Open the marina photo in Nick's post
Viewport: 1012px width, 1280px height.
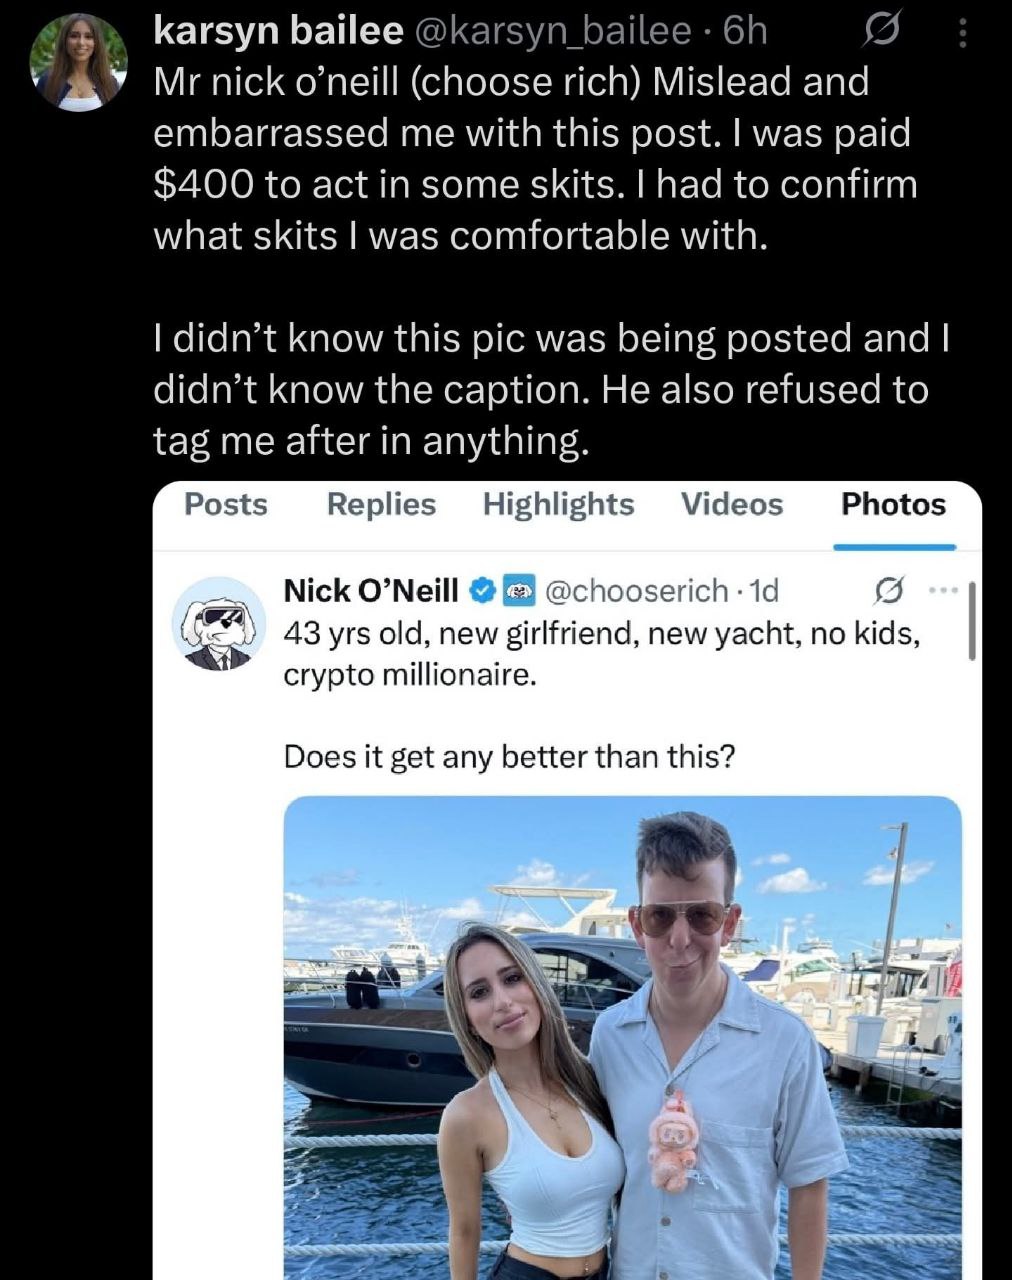622,1030
